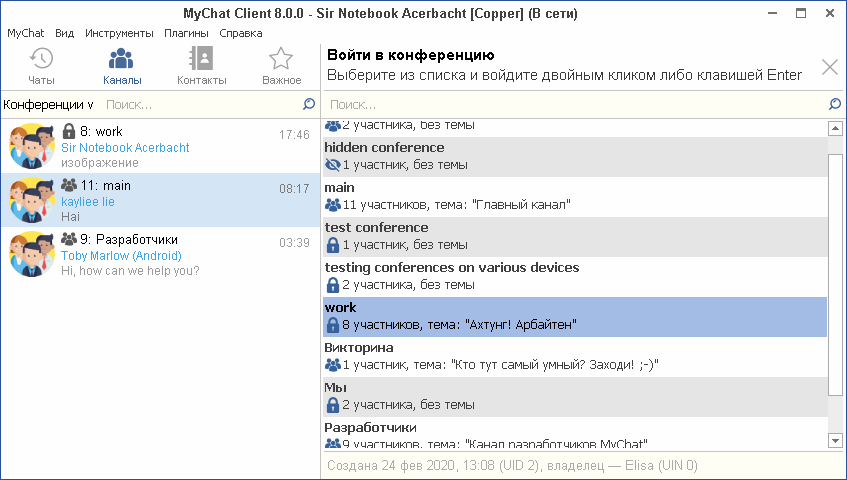This screenshot has width=847, height=480.
Task: Select testing conferences on various devices
Action: (575, 277)
